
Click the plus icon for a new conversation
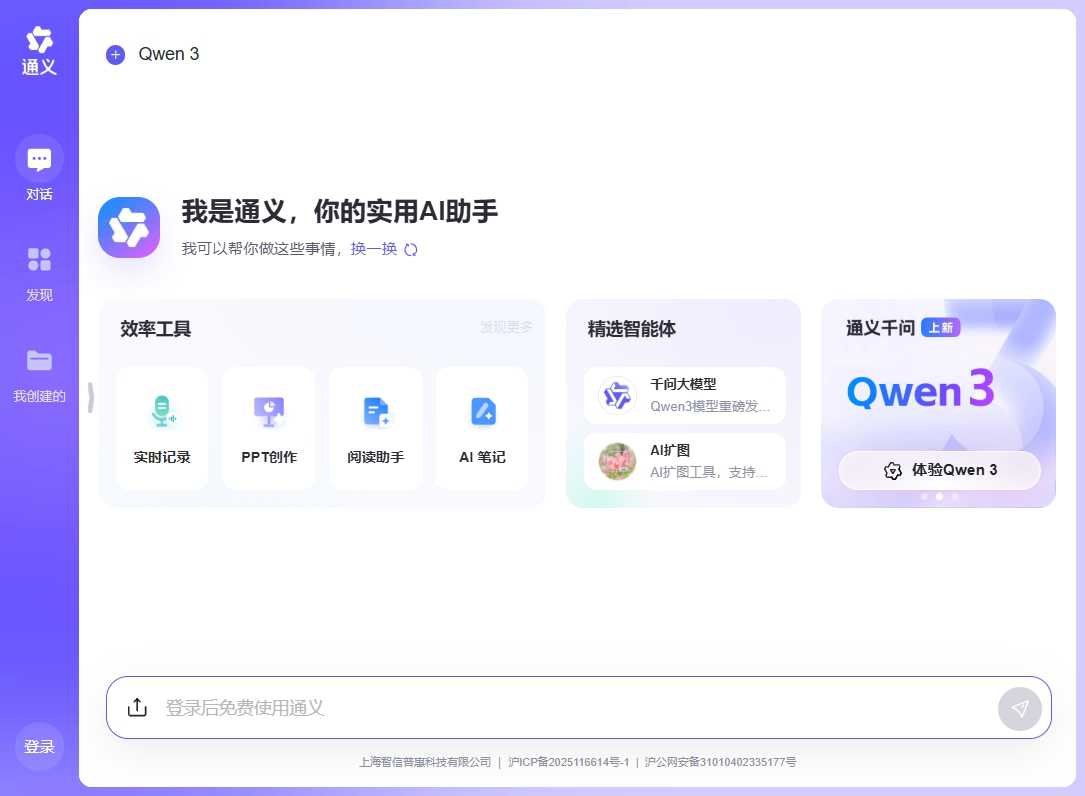pyautogui.click(x=115, y=54)
